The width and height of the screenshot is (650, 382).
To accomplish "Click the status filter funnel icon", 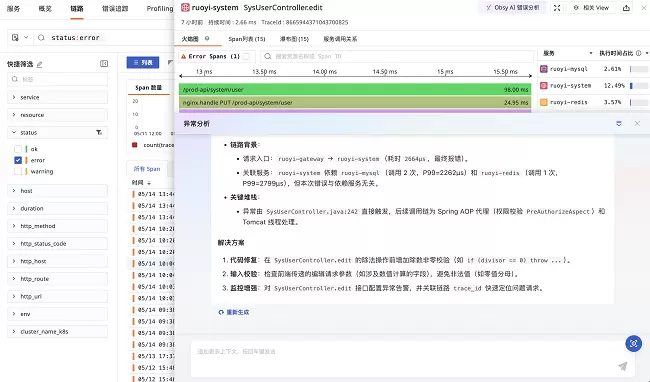I will 99,133.
